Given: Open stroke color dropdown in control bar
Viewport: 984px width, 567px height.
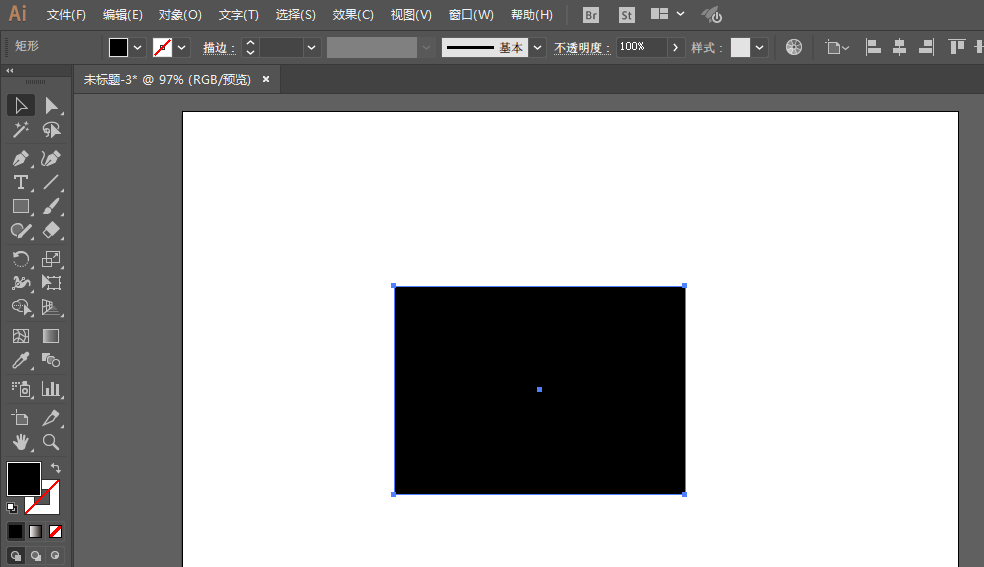Looking at the screenshot, I should pos(181,48).
